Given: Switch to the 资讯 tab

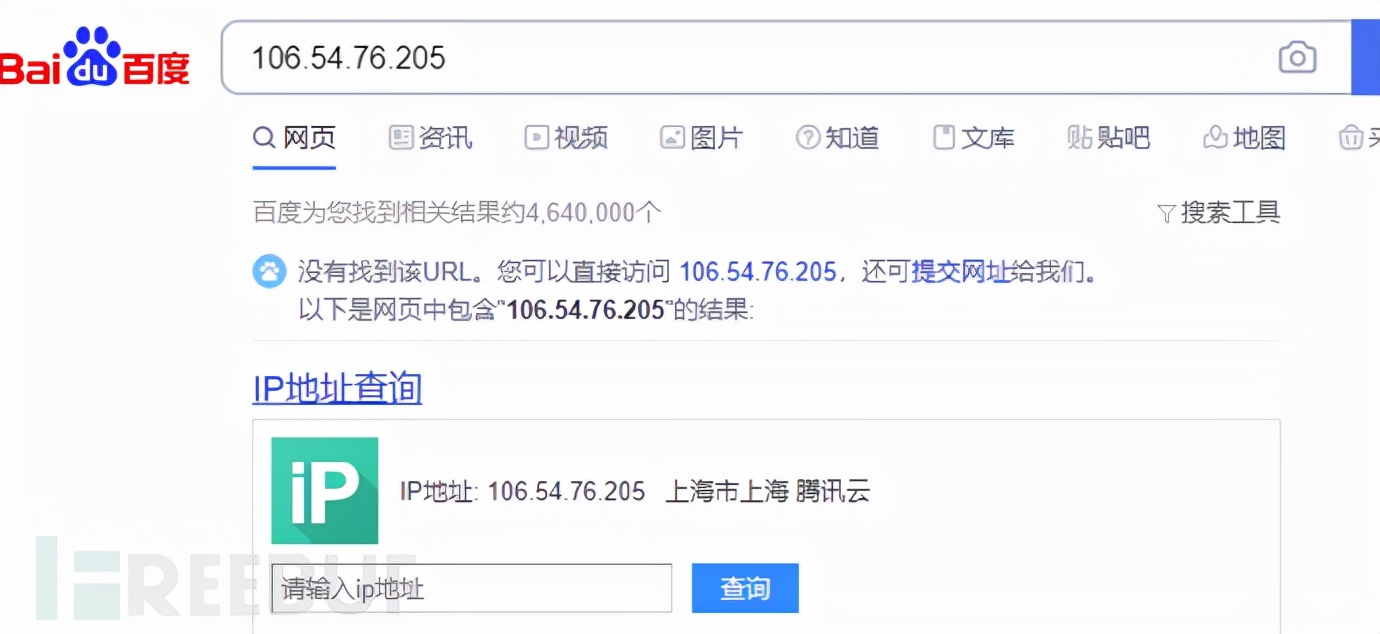Looking at the screenshot, I should point(430,138).
